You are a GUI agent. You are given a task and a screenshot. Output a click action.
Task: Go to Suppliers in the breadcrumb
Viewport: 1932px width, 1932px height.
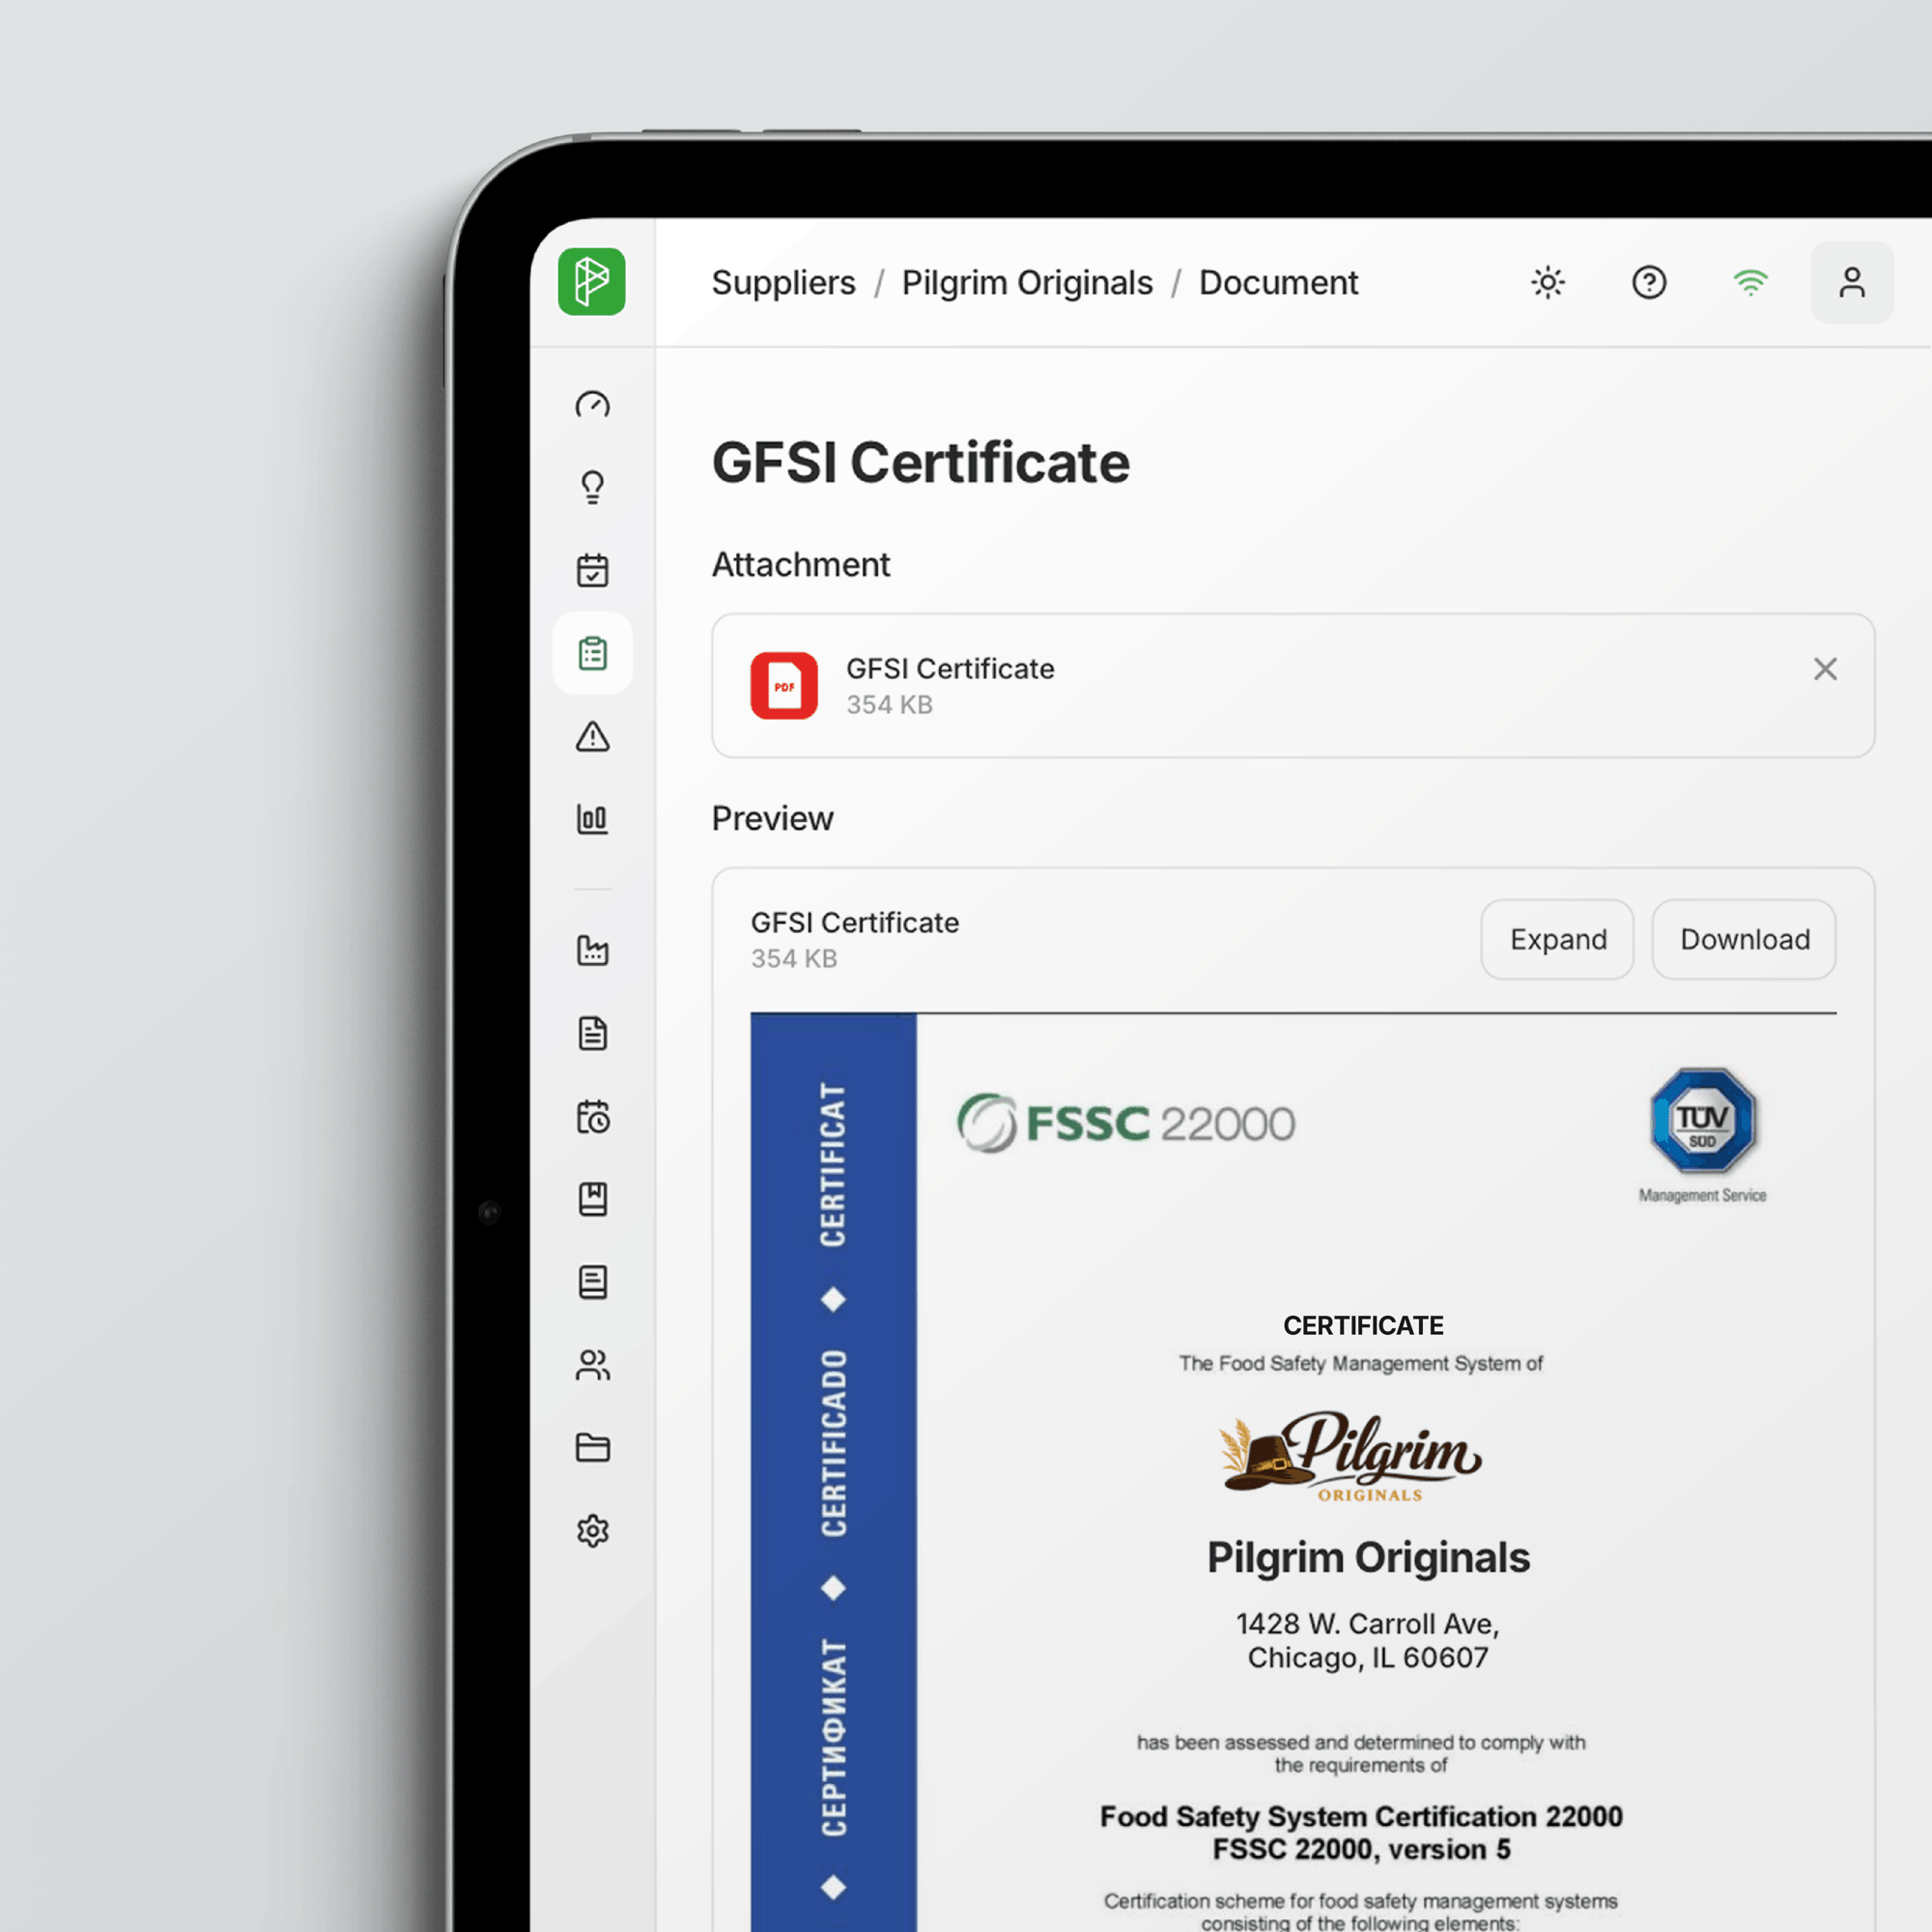[784, 283]
